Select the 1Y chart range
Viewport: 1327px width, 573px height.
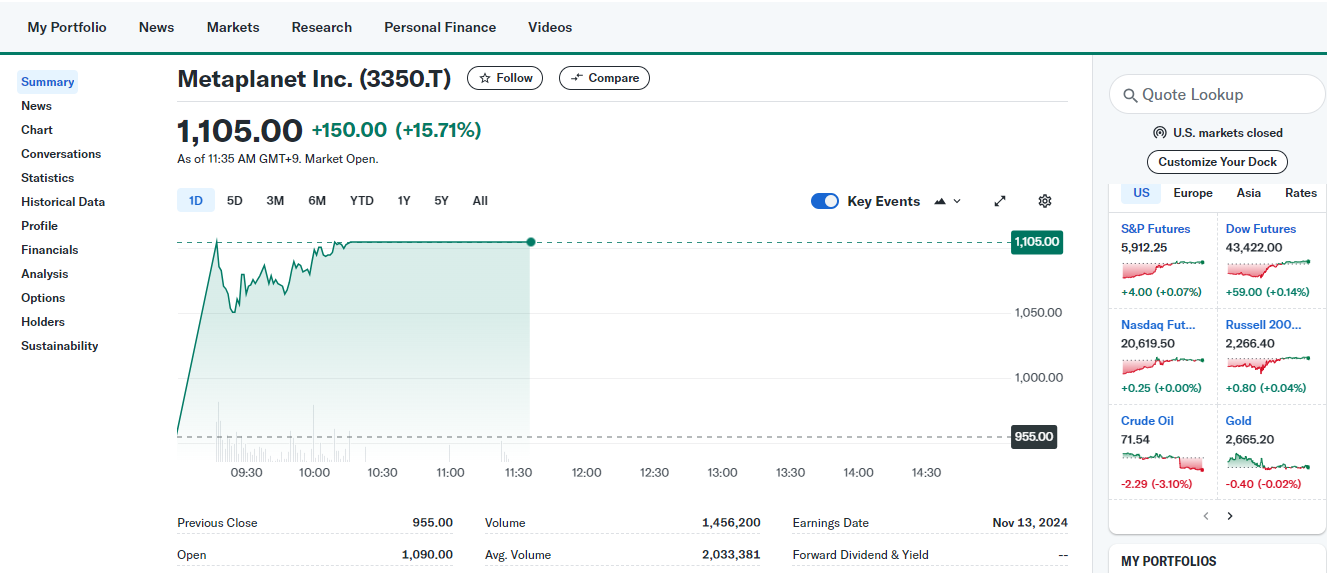[x=404, y=201]
